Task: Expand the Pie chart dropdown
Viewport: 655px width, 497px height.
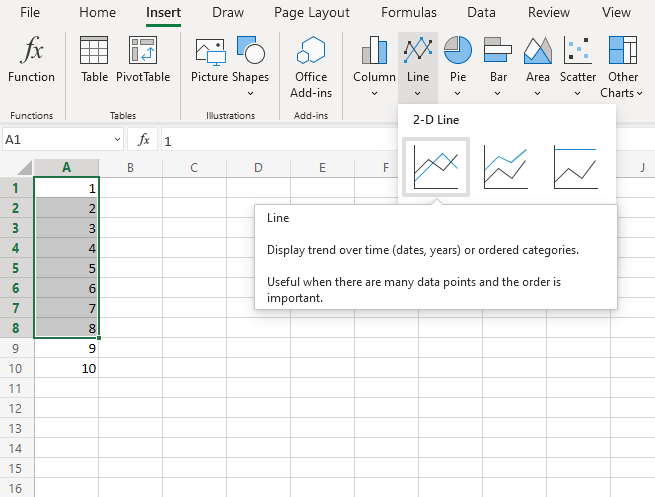Action: pyautogui.click(x=458, y=65)
